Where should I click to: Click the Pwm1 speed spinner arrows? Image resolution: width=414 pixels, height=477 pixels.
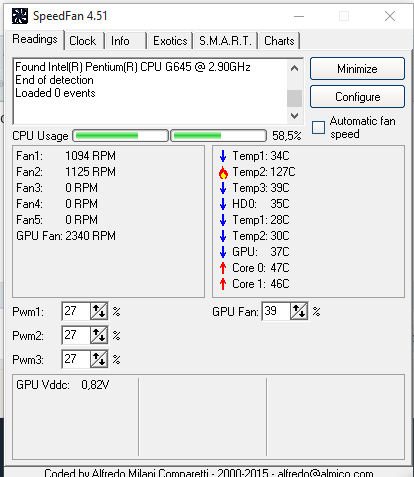99,311
